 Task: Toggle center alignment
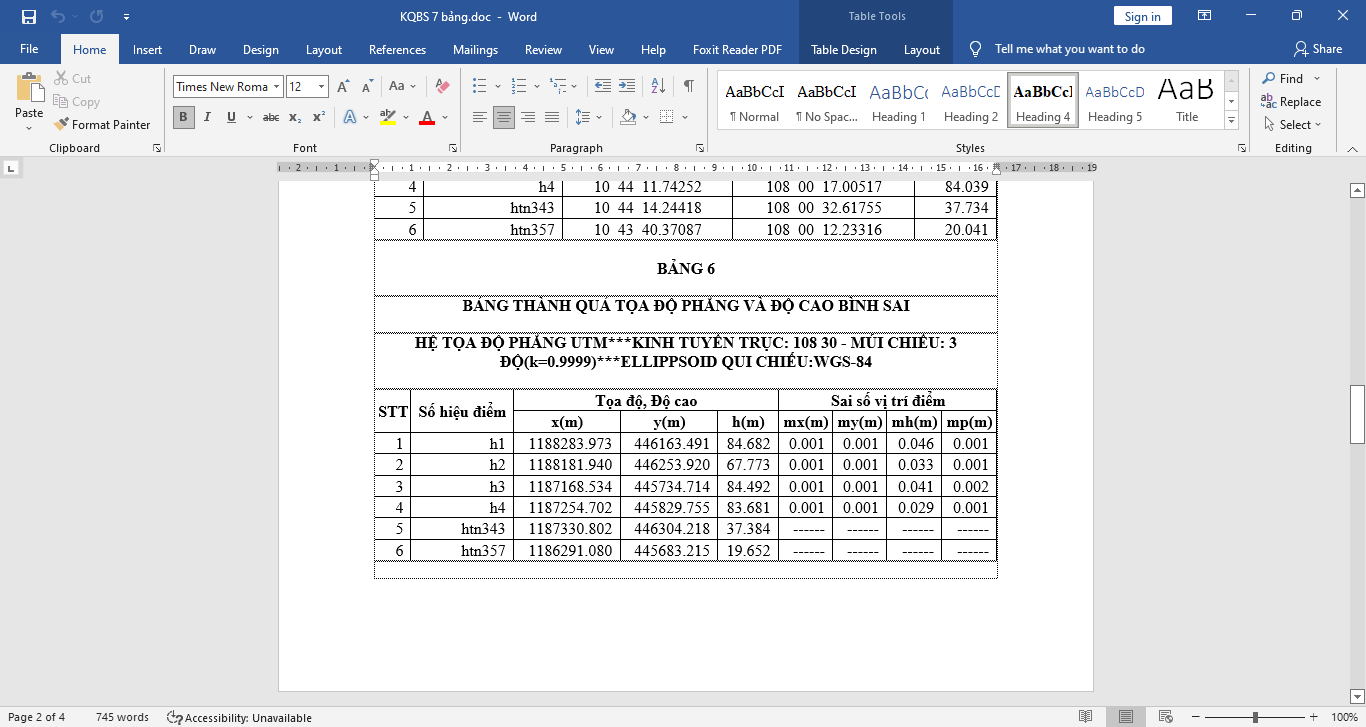point(504,117)
